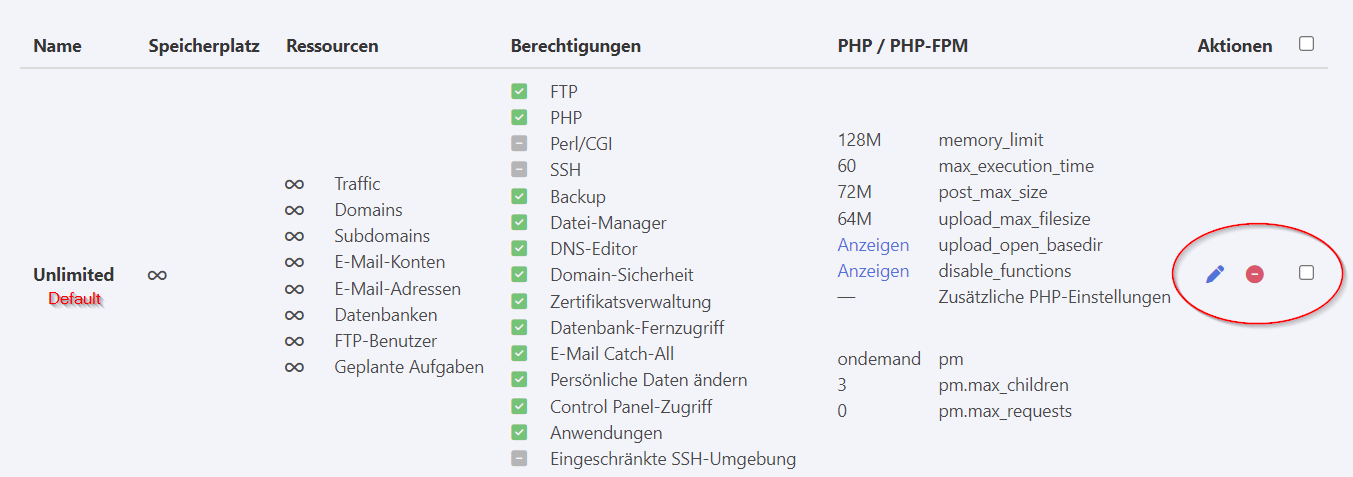Viewport: 1353px width, 477px height.
Task: Show the disable_functions value via Anzeigen
Action: point(873,271)
